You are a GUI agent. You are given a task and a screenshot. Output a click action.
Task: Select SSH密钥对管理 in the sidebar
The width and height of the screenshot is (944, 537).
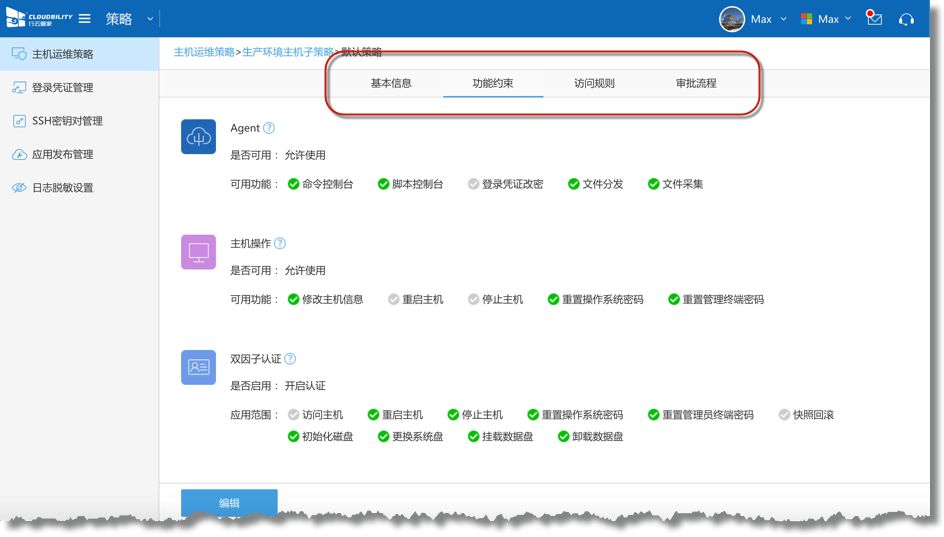click(x=67, y=121)
